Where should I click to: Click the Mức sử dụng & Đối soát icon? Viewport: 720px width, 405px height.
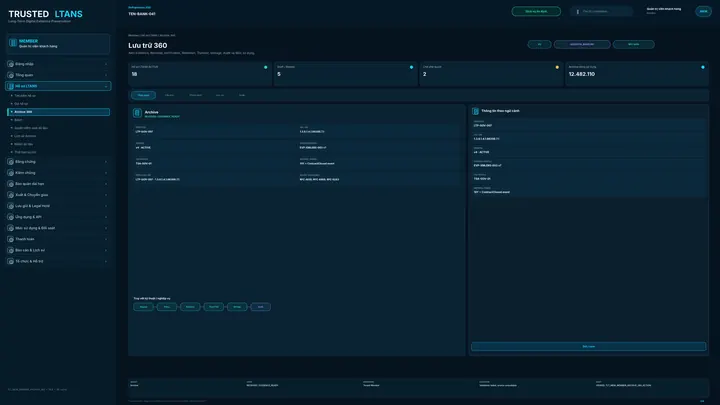pyautogui.click(x=11, y=228)
